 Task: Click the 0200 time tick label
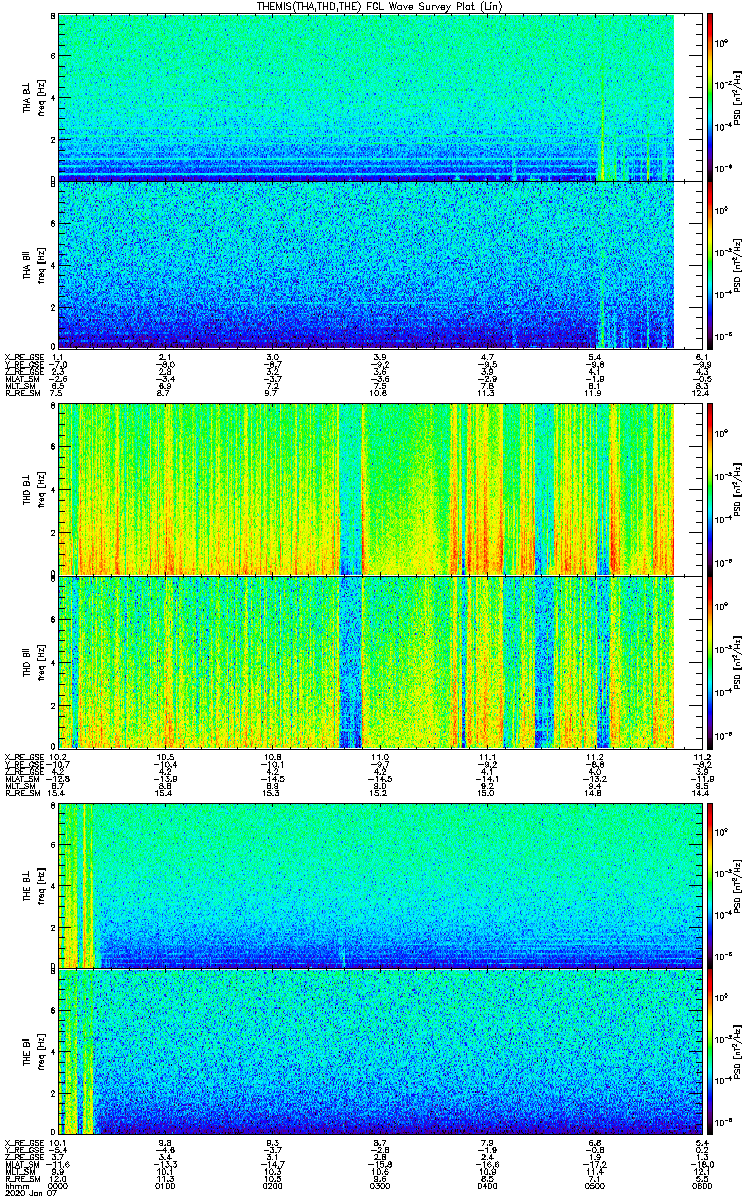coord(273,1186)
